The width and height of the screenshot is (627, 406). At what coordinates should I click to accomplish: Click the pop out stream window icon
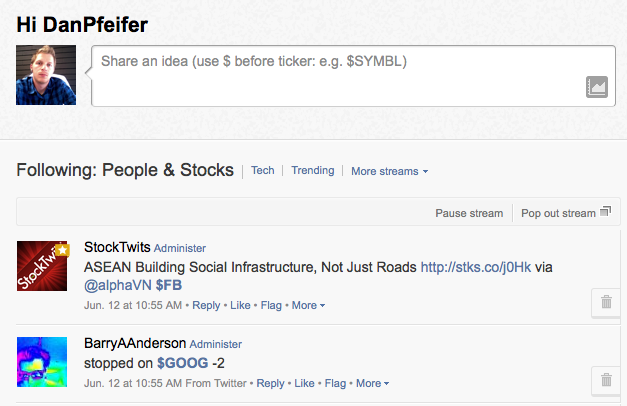tap(606, 211)
